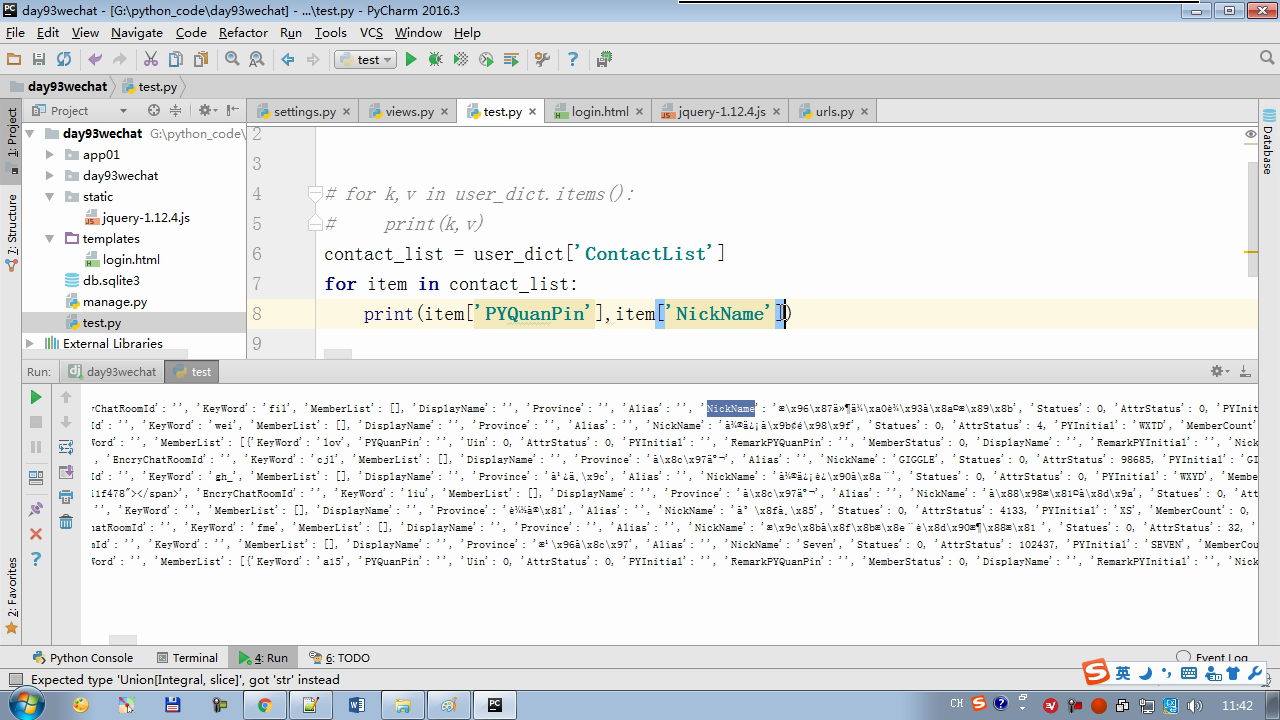Open Replace with the magnifier-A icon
The height and width of the screenshot is (720, 1280).
257,60
